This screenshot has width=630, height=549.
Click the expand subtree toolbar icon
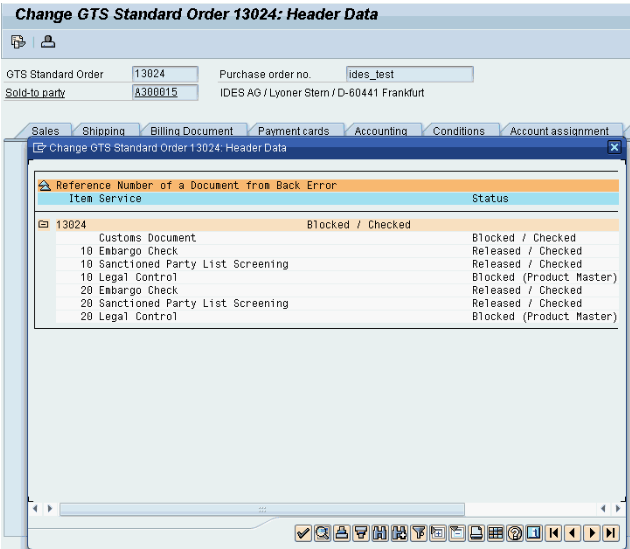[x=438, y=533]
